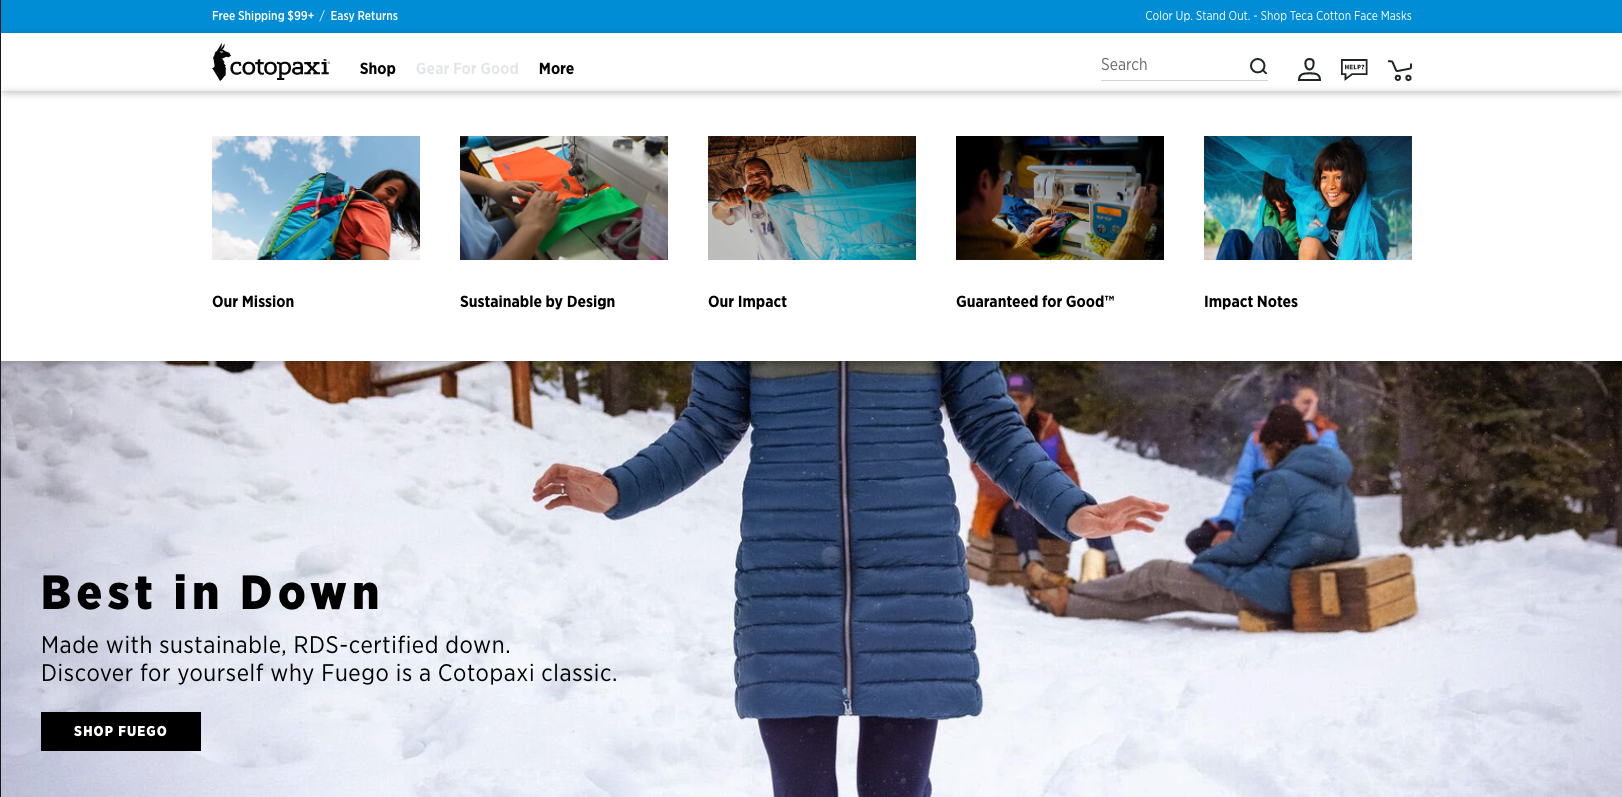Click the Cotopaxi llama logo
1622x797 pixels.
(x=271, y=63)
